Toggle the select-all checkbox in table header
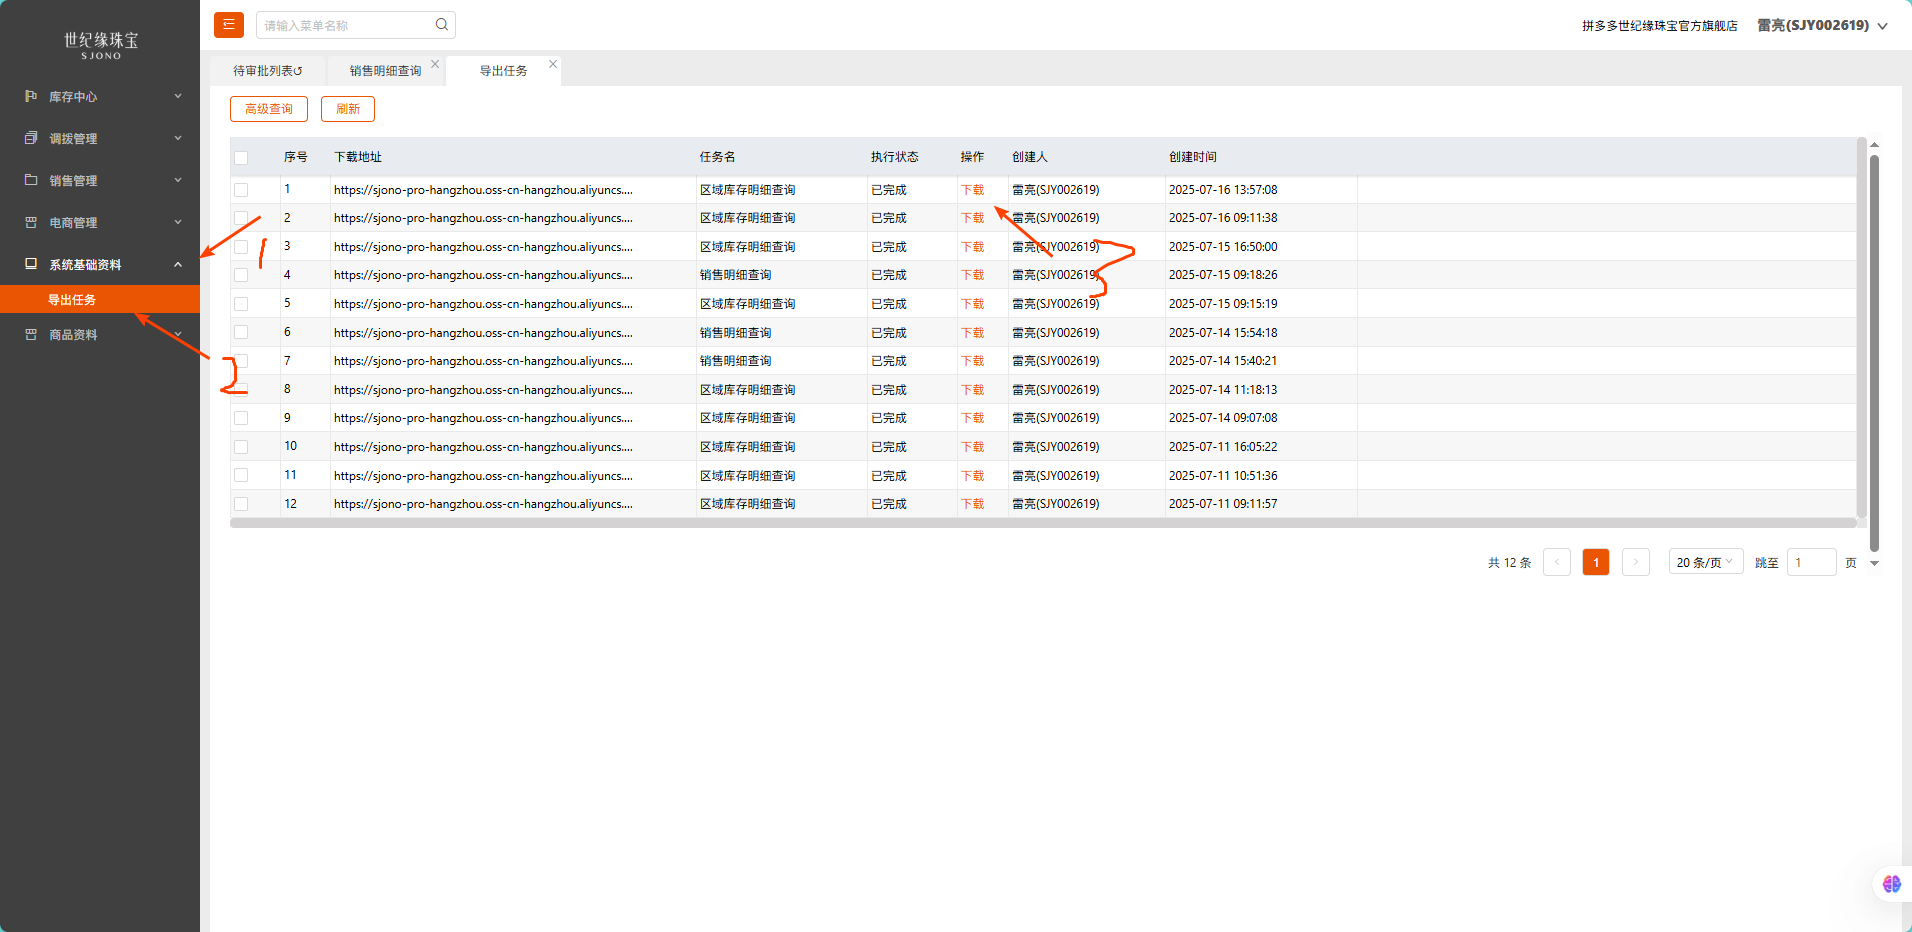Image resolution: width=1912 pixels, height=932 pixels. [241, 158]
